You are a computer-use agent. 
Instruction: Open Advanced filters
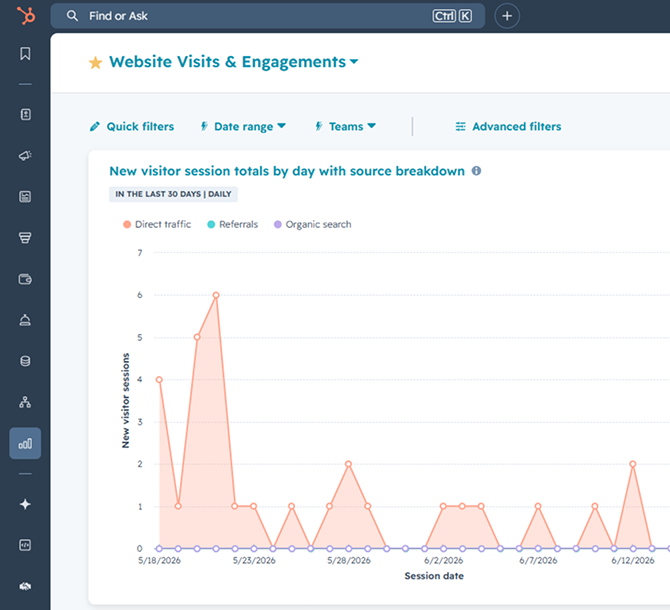(508, 126)
